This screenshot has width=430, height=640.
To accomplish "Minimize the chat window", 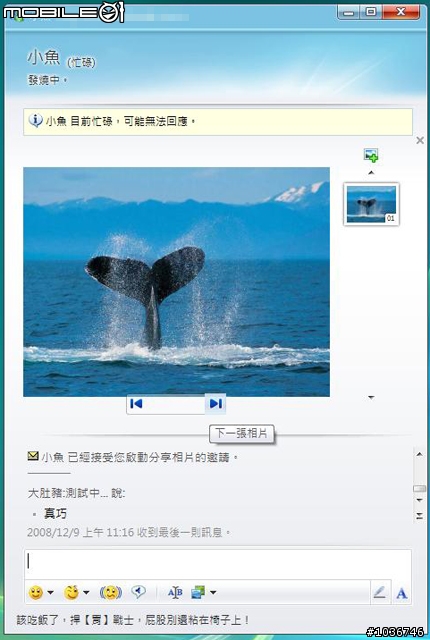I will (349, 12).
